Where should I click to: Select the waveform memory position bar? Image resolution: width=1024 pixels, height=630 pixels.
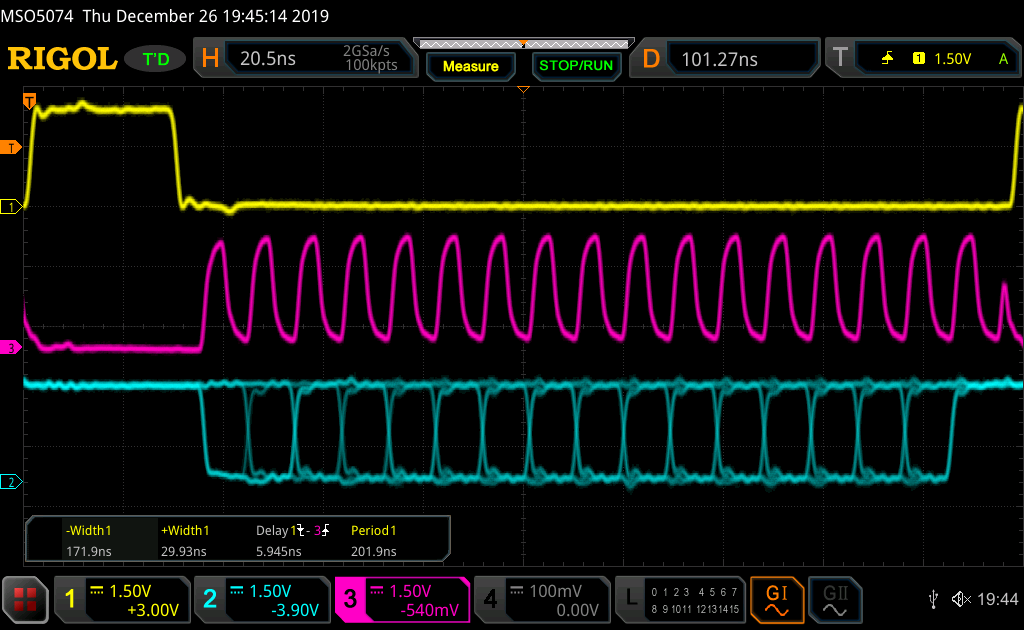pyautogui.click(x=524, y=44)
